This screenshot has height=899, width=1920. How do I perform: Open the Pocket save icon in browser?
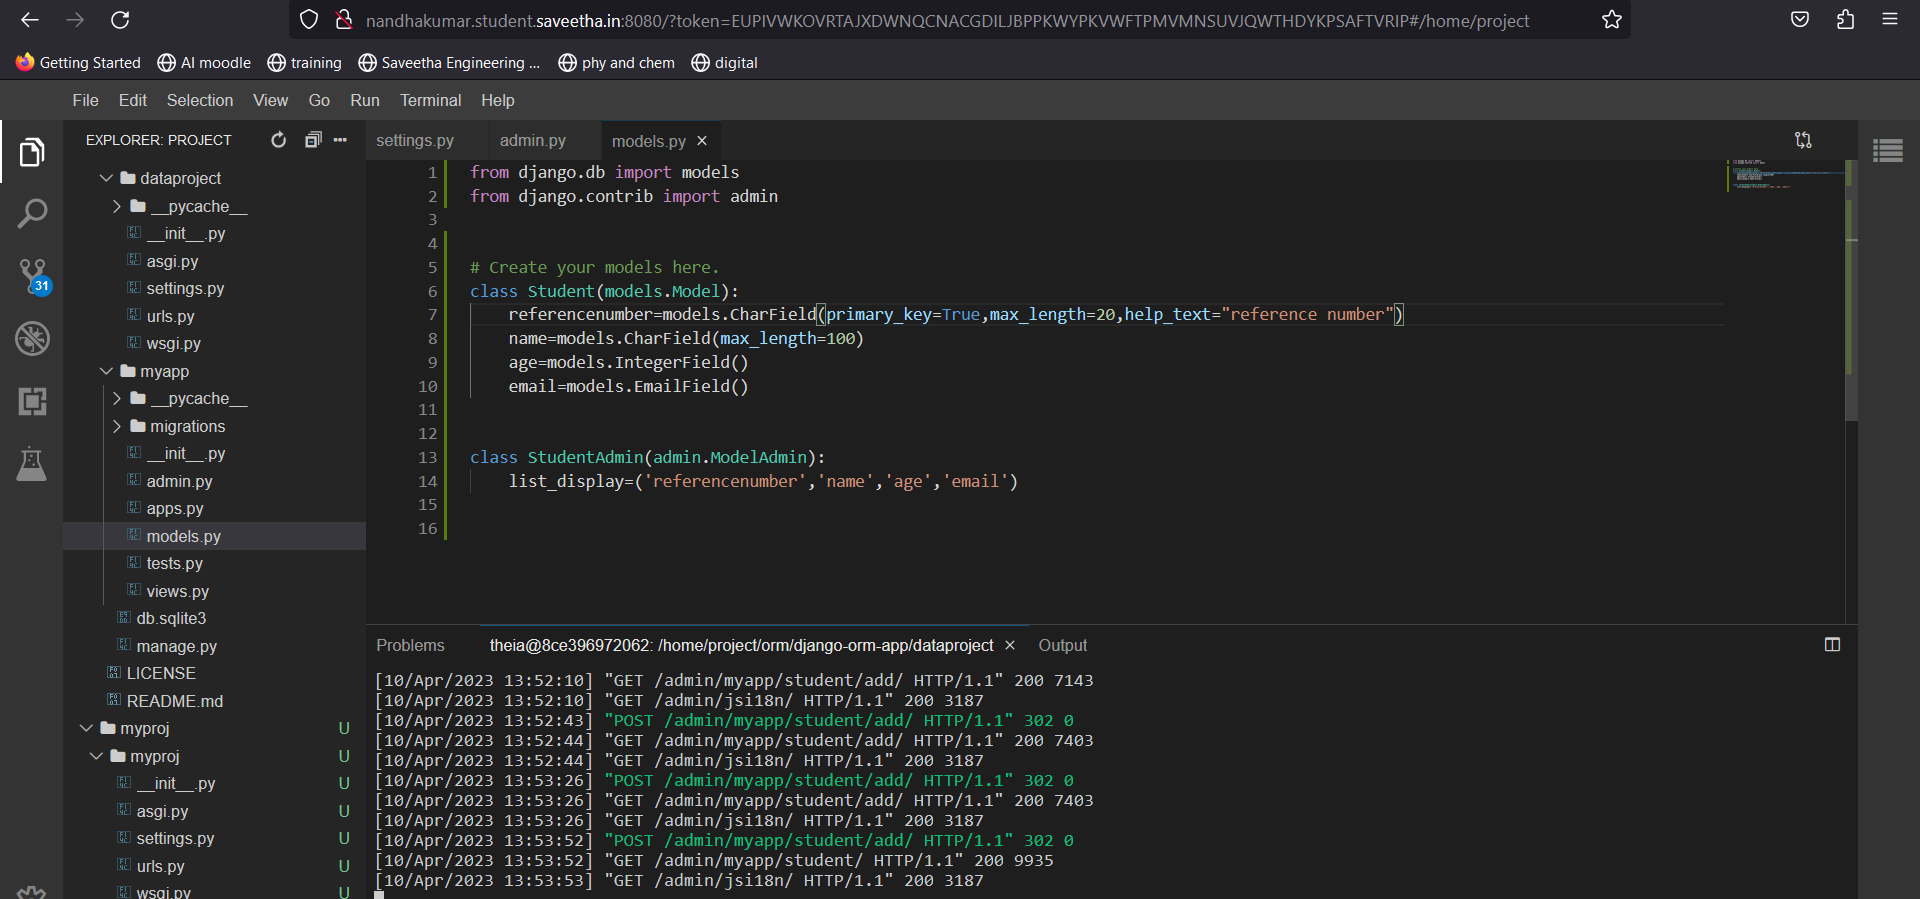[1800, 20]
